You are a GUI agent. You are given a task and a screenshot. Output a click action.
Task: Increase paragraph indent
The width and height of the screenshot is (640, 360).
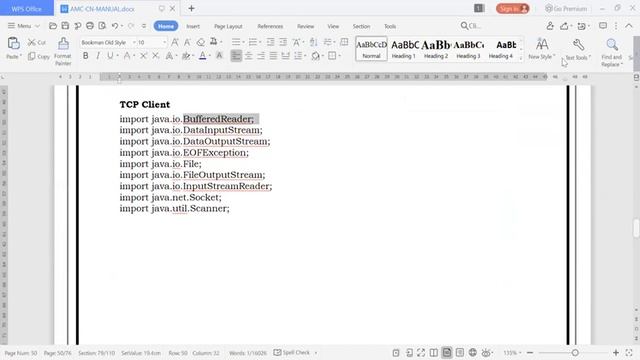[283, 42]
